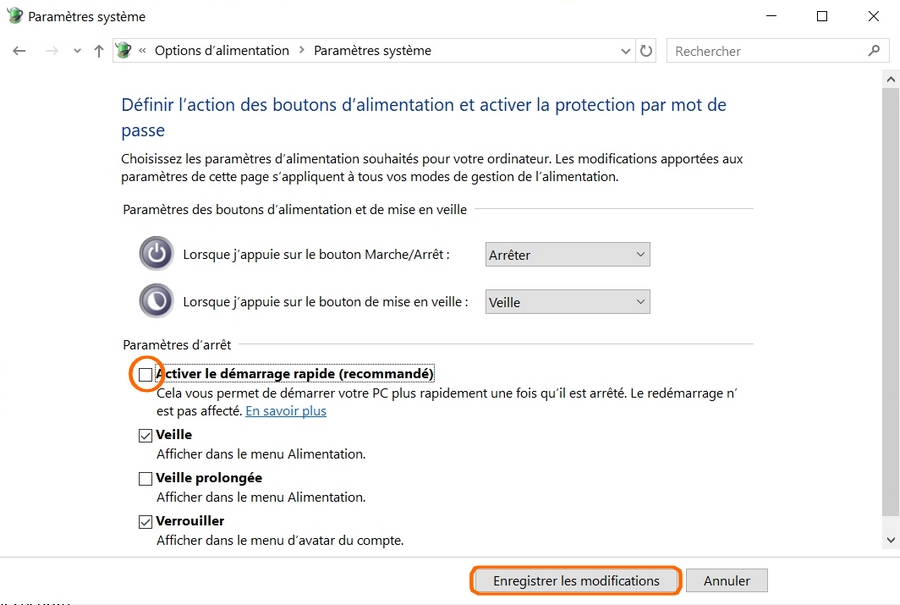This screenshot has width=900, height=605.
Task: Click the power button Marche/Arrêt icon
Action: tap(156, 254)
